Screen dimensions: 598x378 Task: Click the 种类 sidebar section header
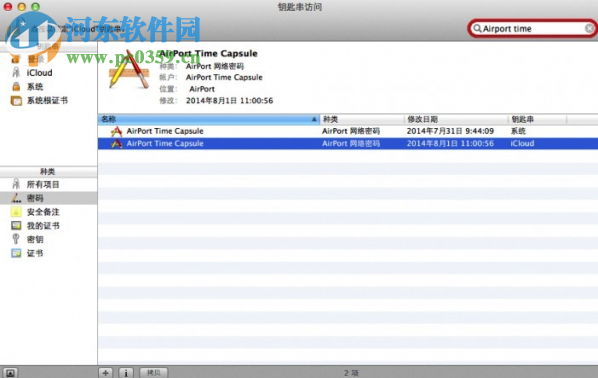click(48, 172)
